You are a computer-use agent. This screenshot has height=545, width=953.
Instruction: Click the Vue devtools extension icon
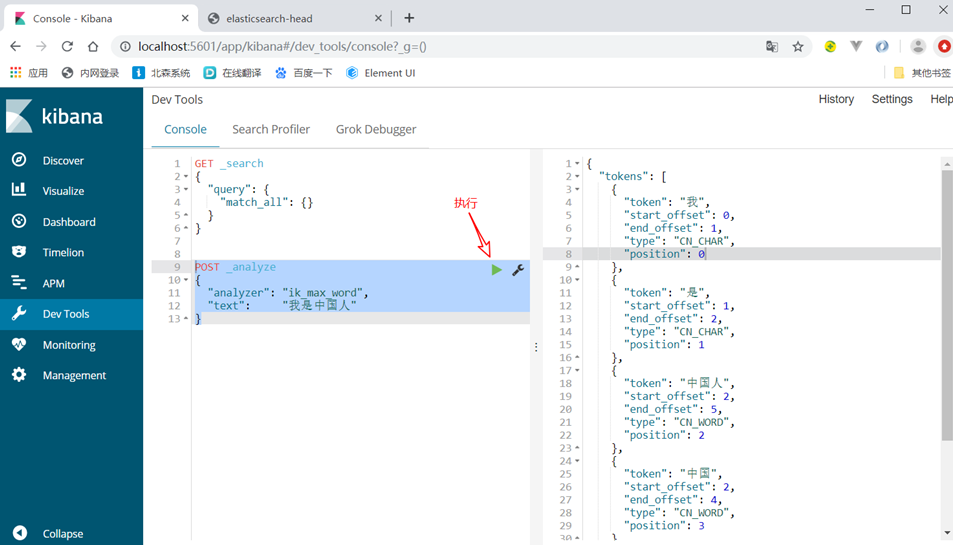(x=856, y=46)
